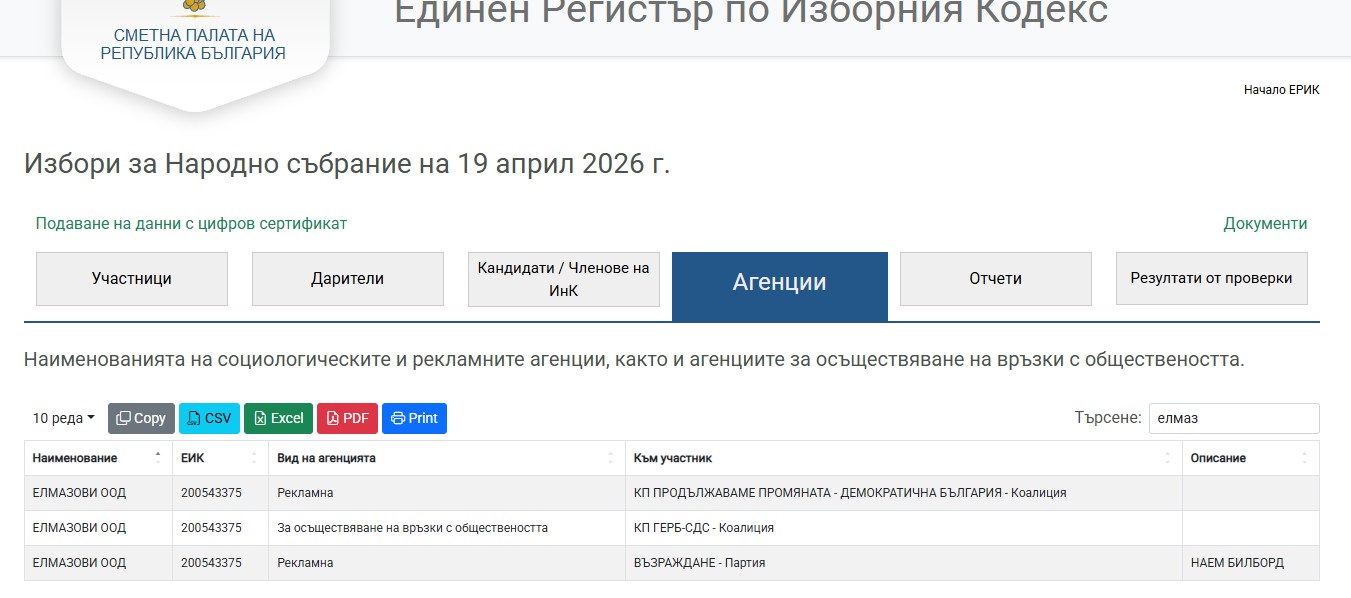Sort by Към участник column
Screen dimensions: 1351x598
coord(1167,458)
